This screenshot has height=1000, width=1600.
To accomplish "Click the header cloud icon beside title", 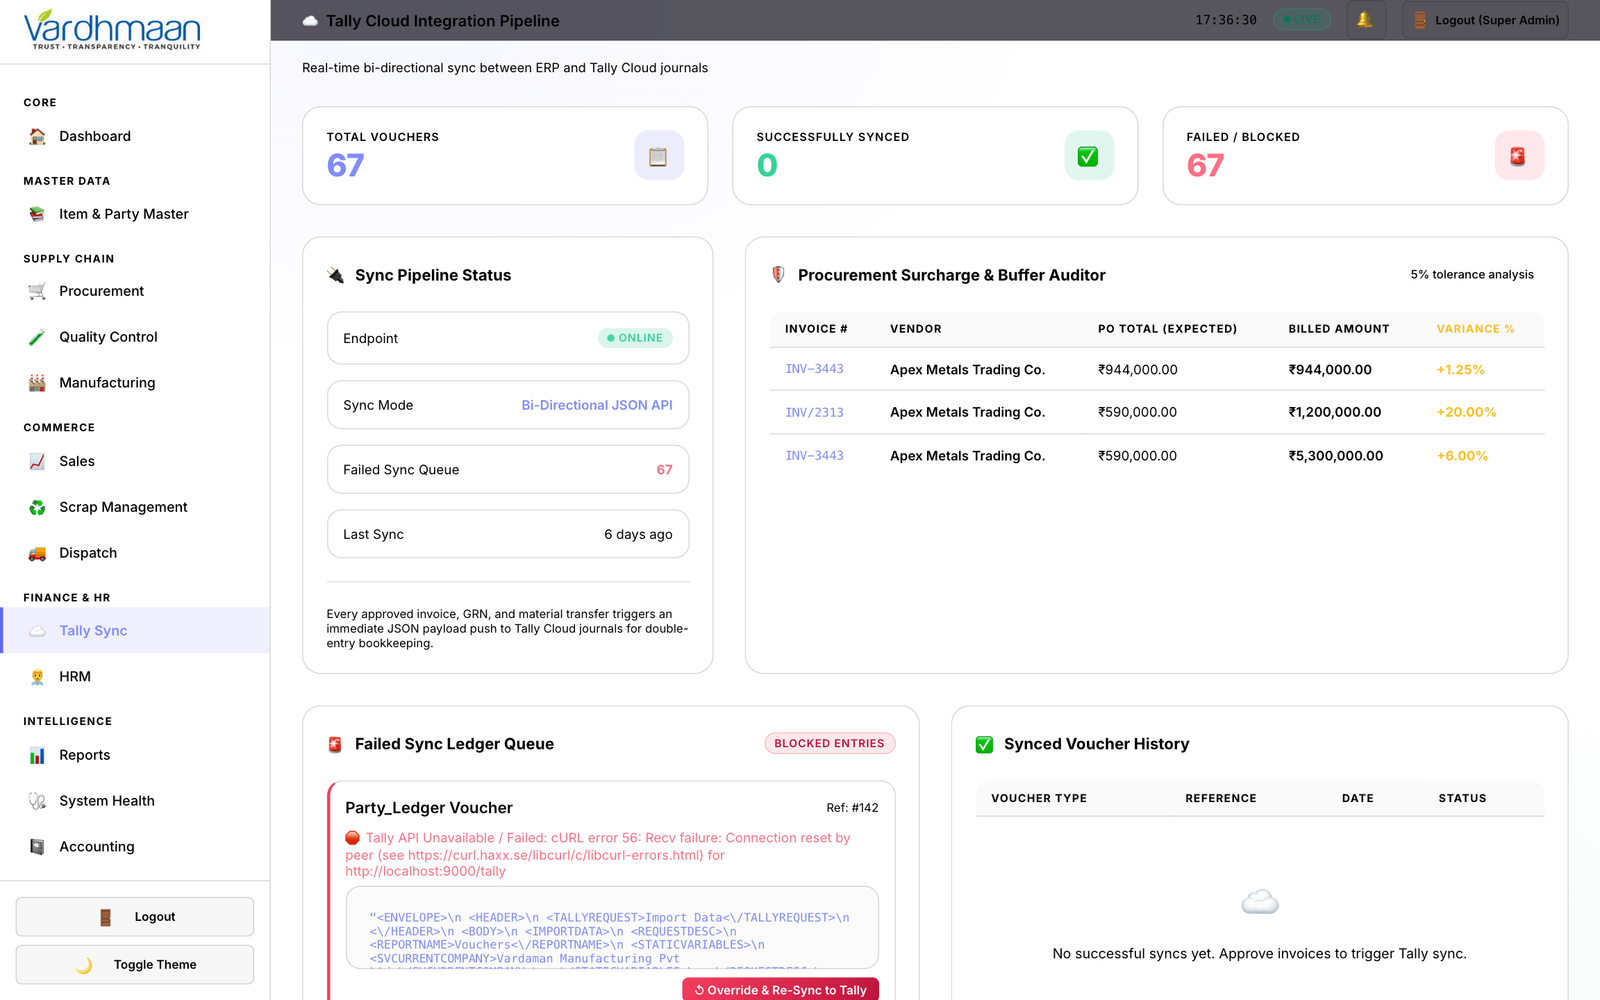I will click(x=310, y=21).
